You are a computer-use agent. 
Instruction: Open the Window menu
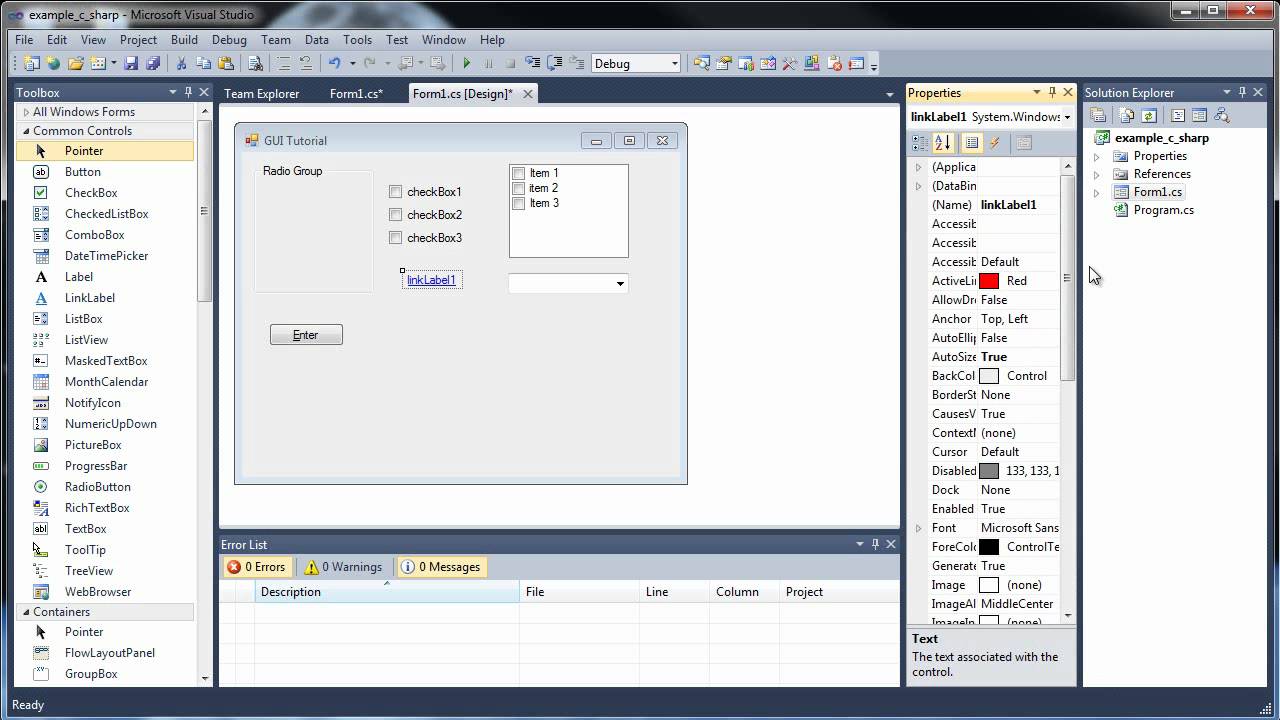443,40
